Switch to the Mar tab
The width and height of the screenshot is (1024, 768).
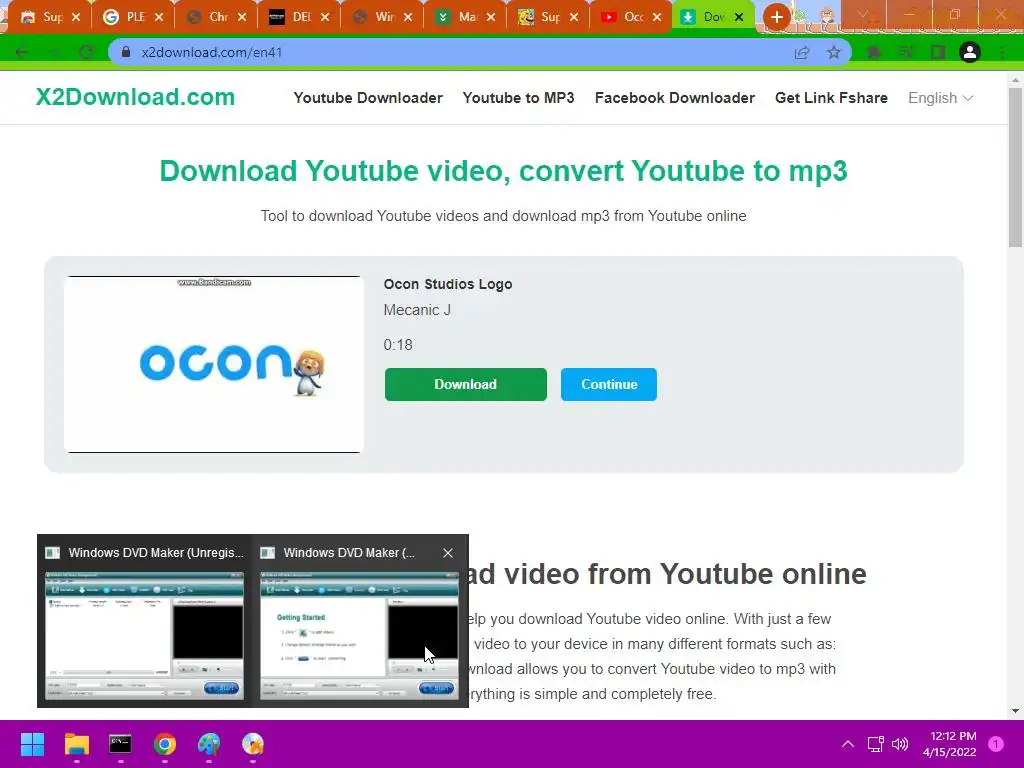pyautogui.click(x=458, y=17)
